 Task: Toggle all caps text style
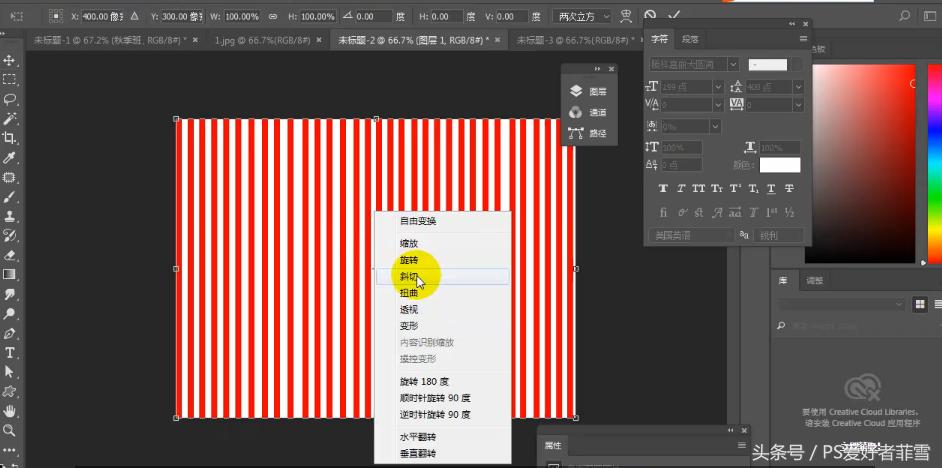tap(698, 189)
